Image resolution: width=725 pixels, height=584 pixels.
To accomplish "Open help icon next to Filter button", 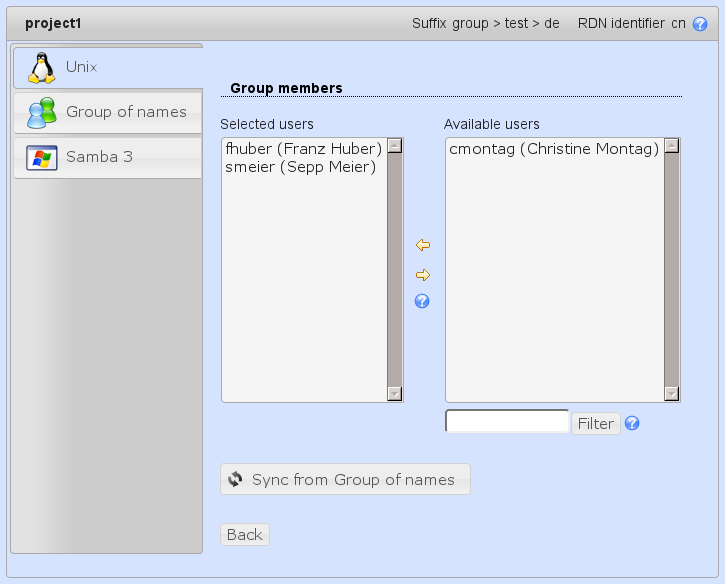I will click(632, 424).
